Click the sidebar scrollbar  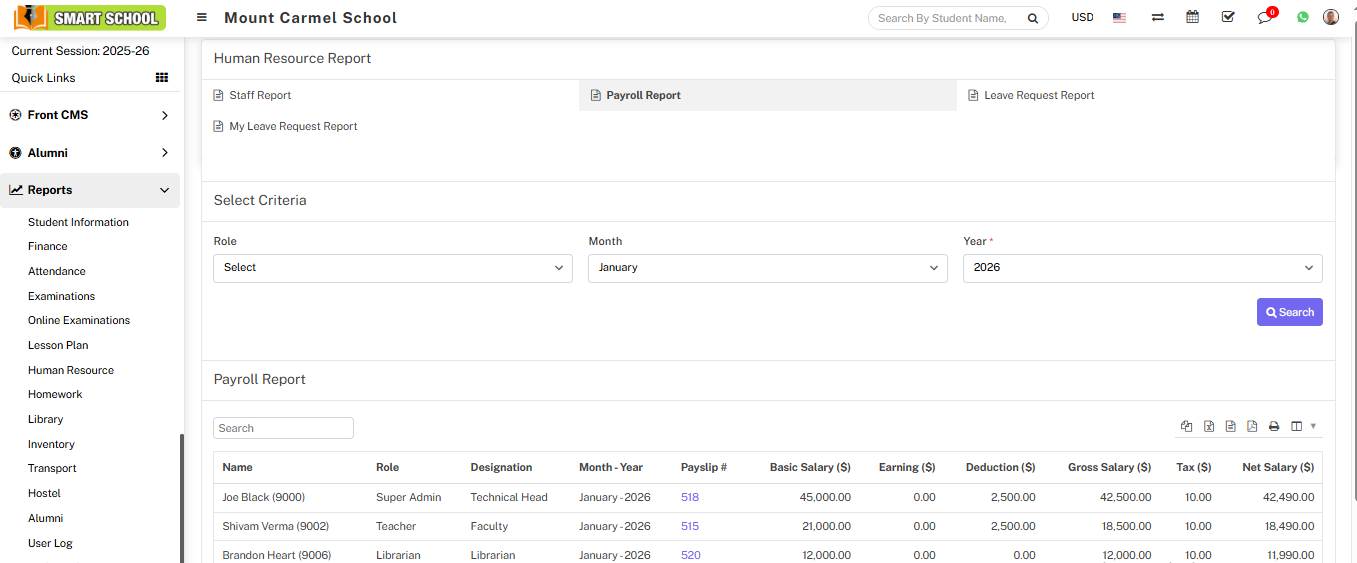click(181, 498)
